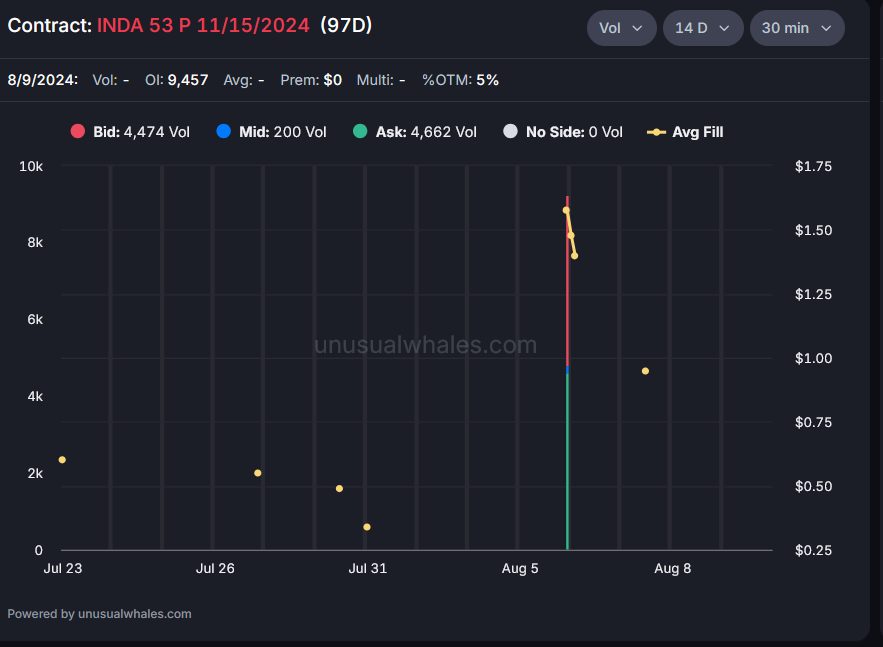883x647 pixels.
Task: Select the topmost avg fill point near $1.60
Action: coord(566,210)
